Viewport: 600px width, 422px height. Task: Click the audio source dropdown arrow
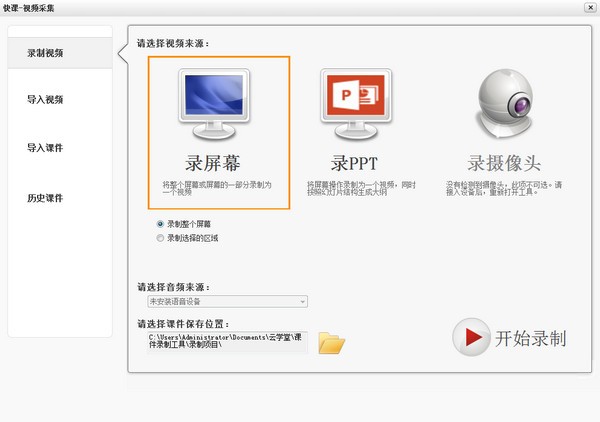pyautogui.click(x=302, y=301)
